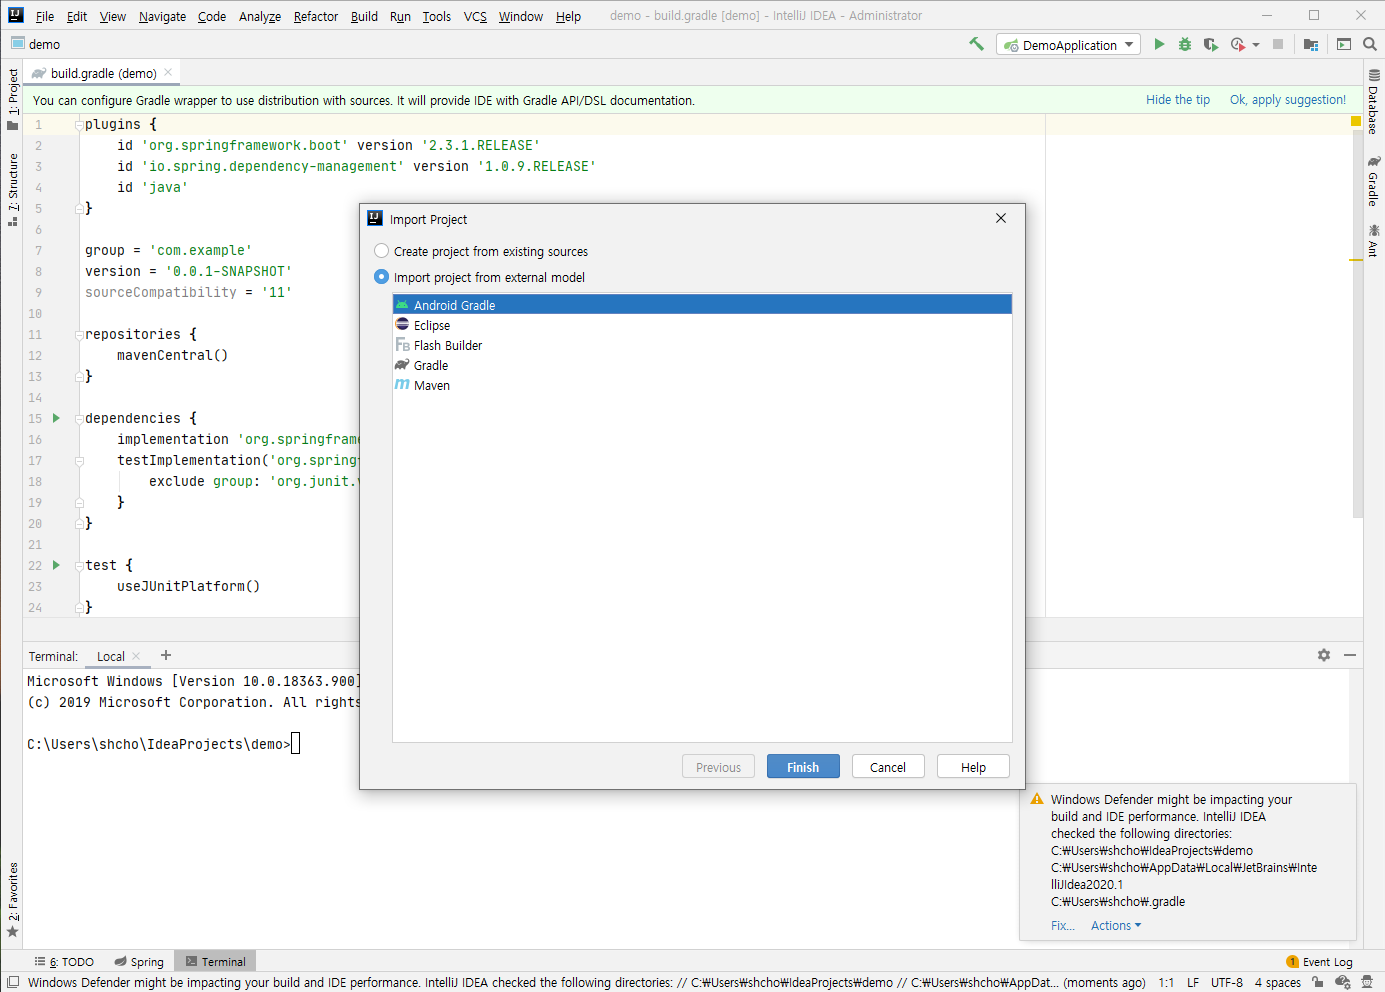Toggle tool window bars corner icon
Image resolution: width=1385 pixels, height=992 pixels.
coord(13,983)
